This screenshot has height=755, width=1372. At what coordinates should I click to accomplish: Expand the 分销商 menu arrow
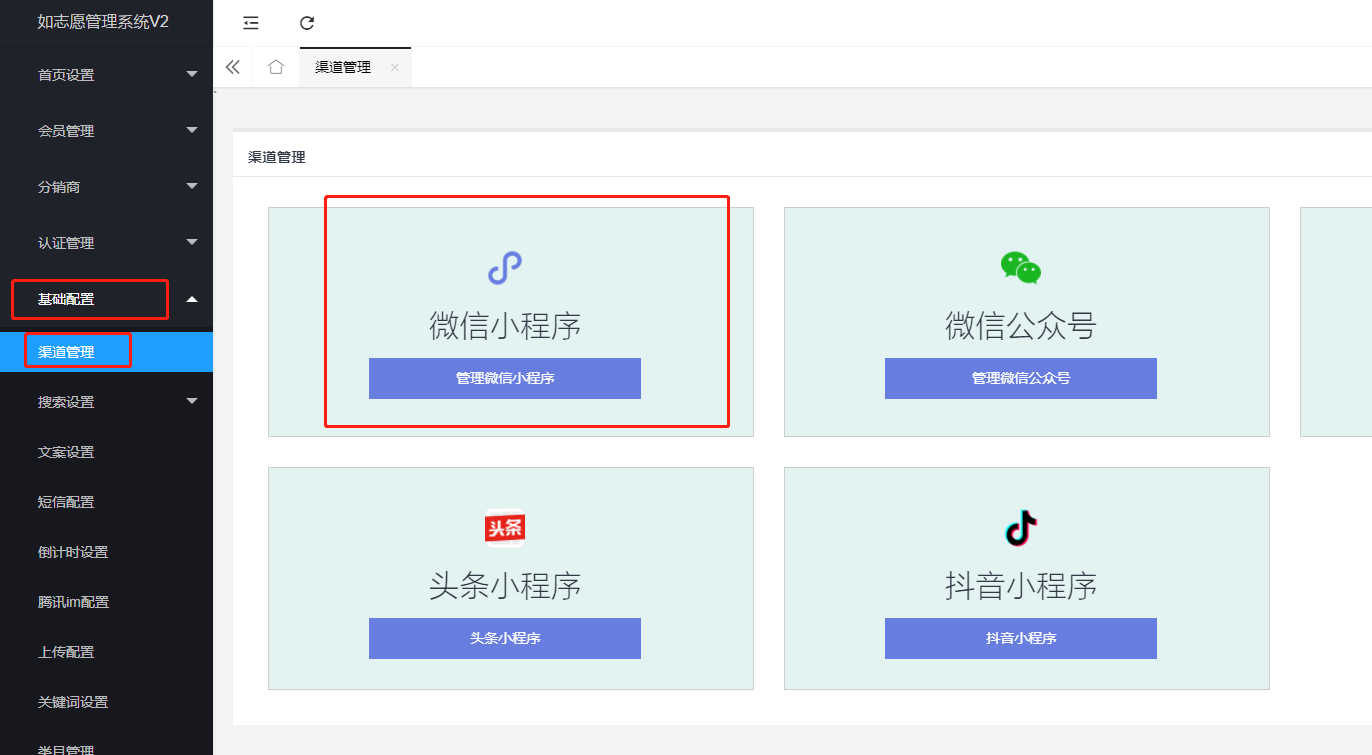coord(192,186)
